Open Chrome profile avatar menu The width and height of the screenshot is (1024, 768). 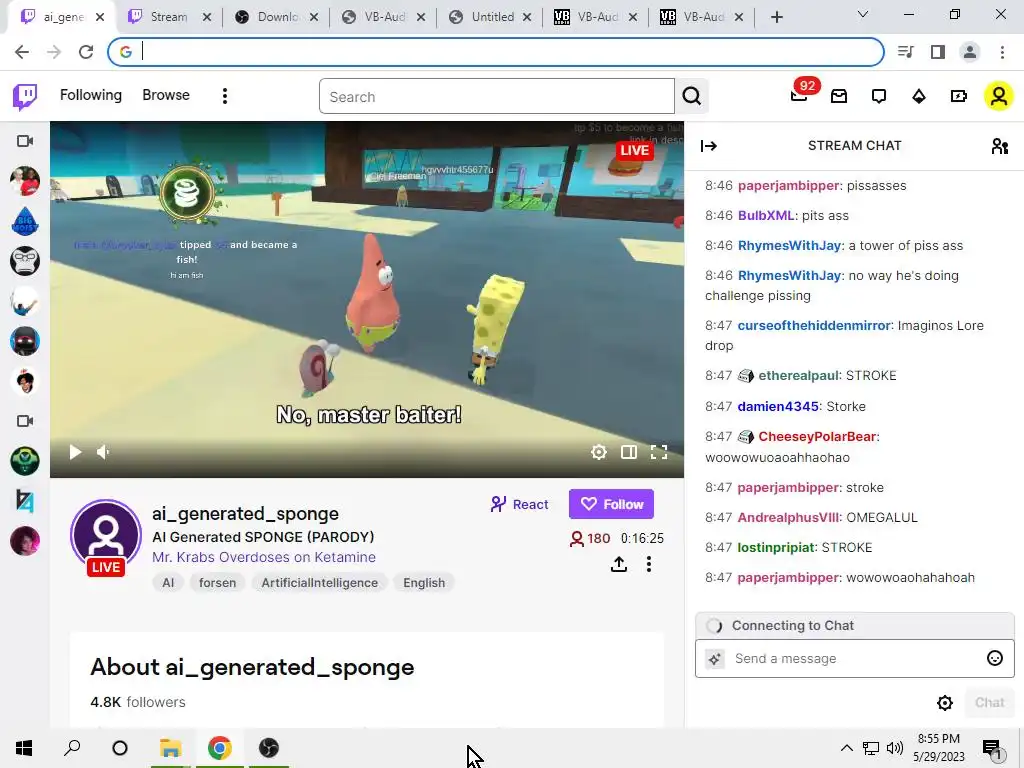(x=970, y=52)
